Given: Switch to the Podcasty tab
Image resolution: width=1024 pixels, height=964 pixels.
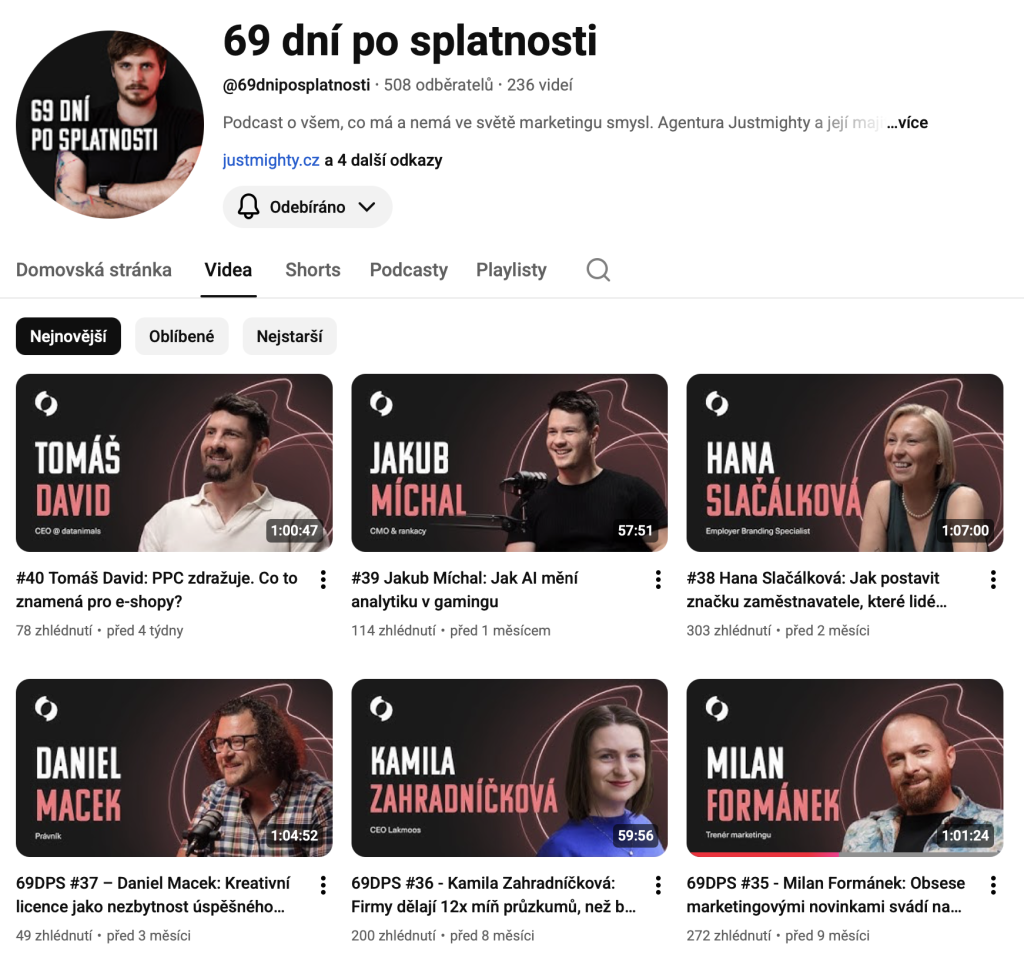Looking at the screenshot, I should click(x=409, y=270).
